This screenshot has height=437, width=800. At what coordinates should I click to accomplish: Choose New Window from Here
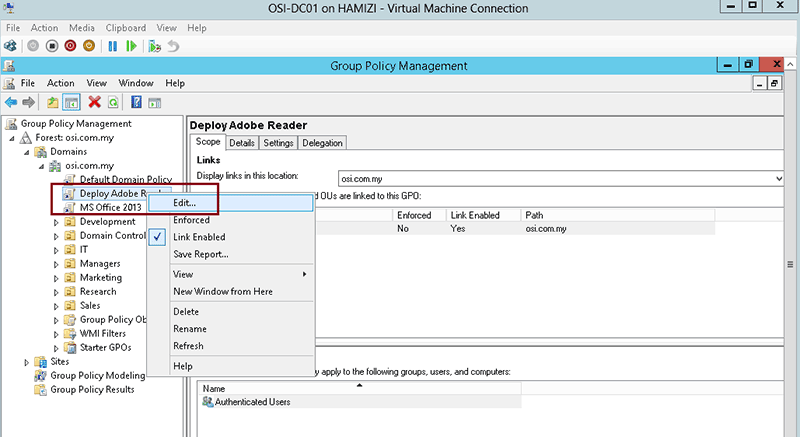tap(231, 292)
